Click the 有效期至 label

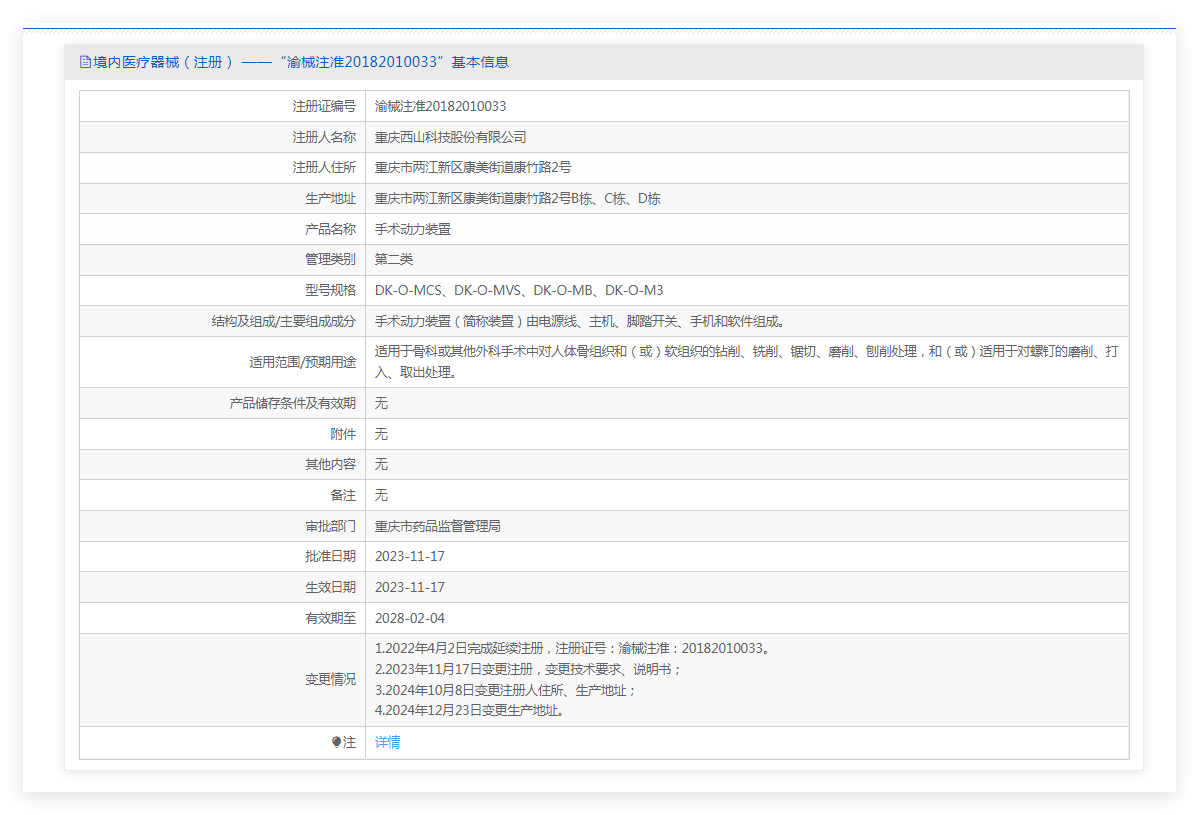click(330, 618)
